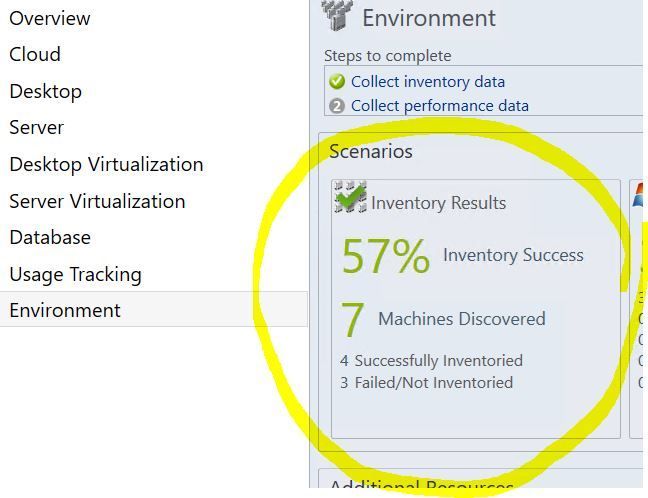The height and width of the screenshot is (498, 648).
Task: Select the Environment sidebar item
Action: 65,310
